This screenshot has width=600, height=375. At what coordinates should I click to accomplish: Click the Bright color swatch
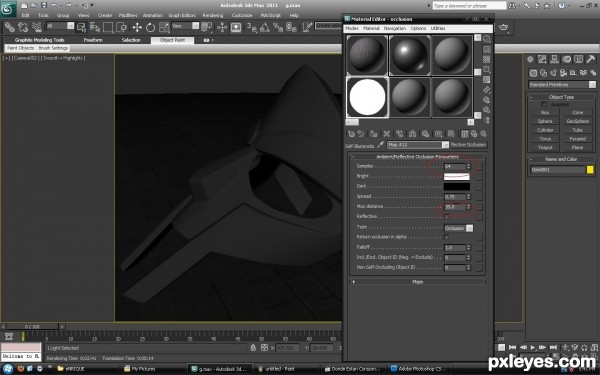[x=457, y=176]
